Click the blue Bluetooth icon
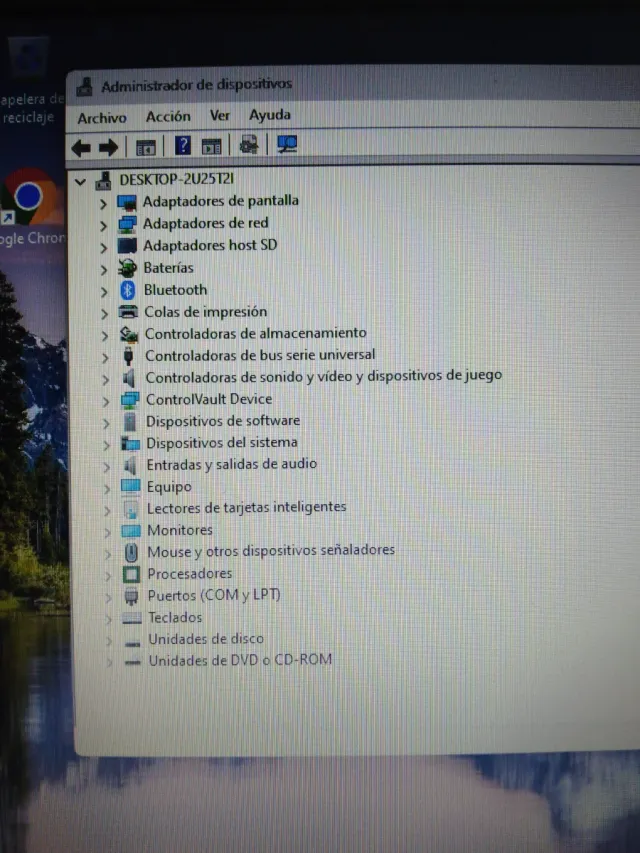Screen dimensions: 640x853 (x=128, y=290)
